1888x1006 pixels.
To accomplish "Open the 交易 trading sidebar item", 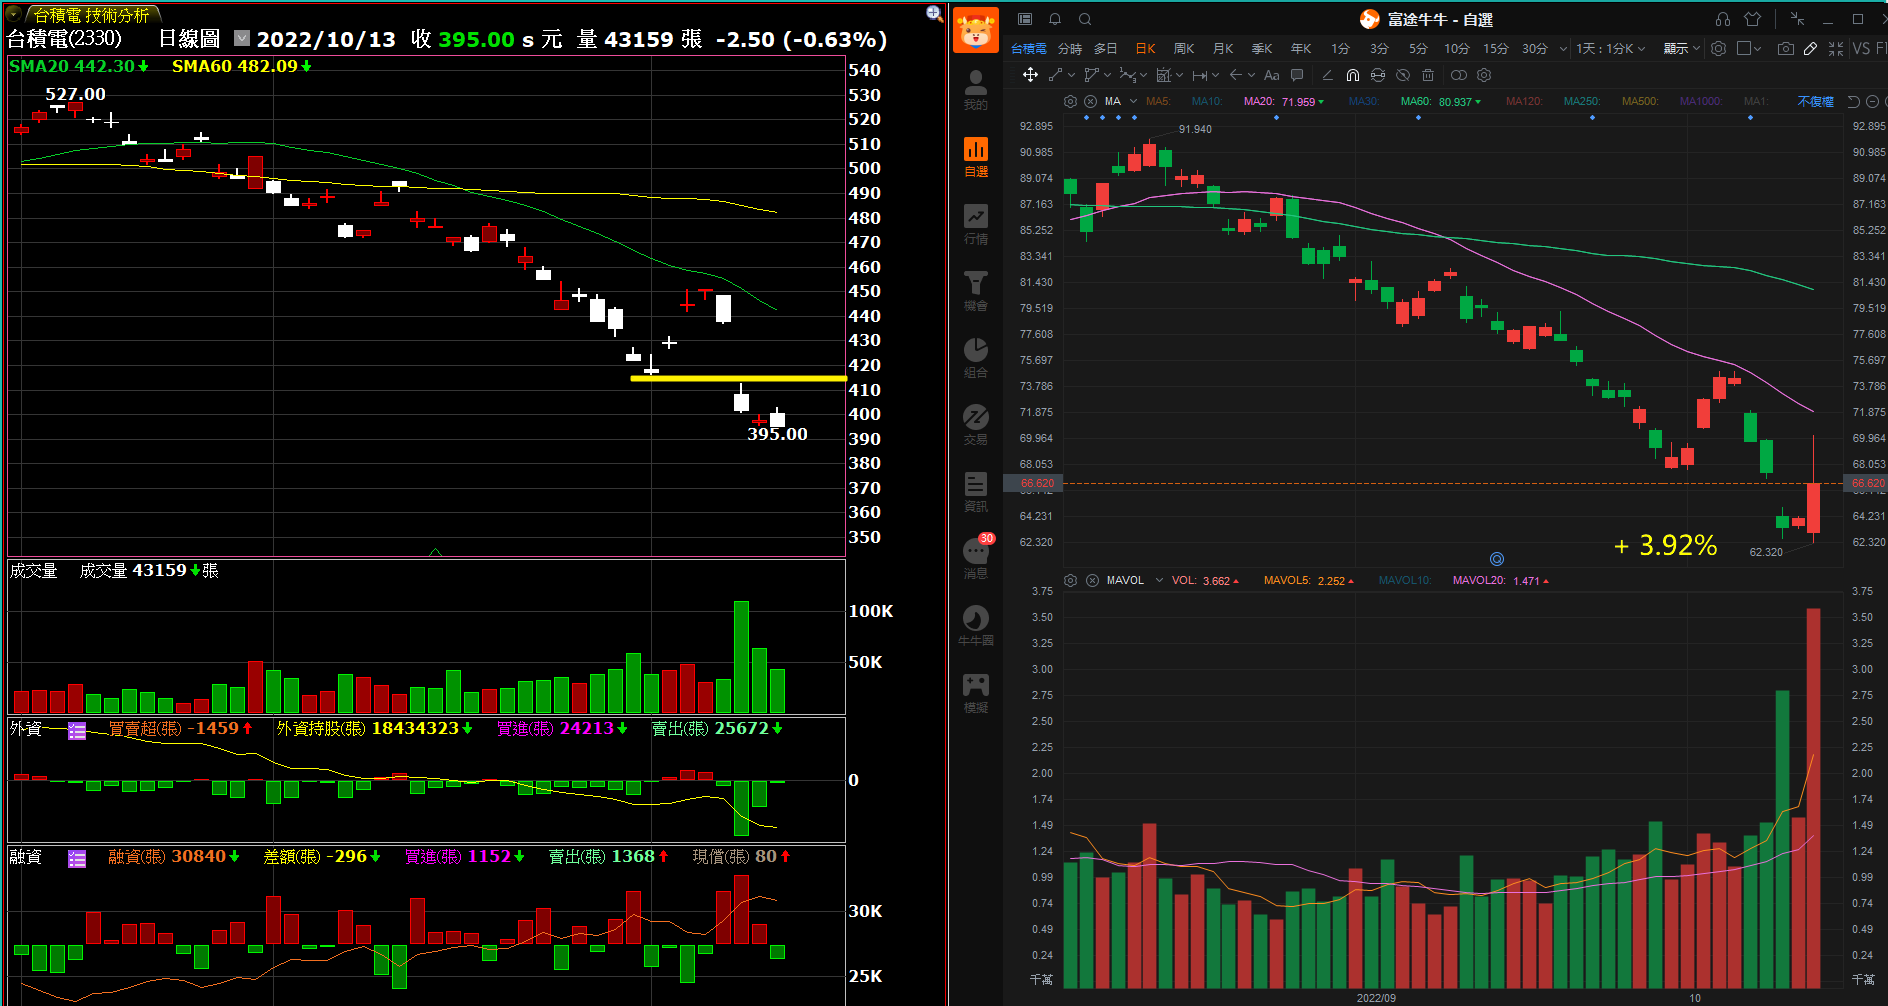I will pyautogui.click(x=976, y=425).
